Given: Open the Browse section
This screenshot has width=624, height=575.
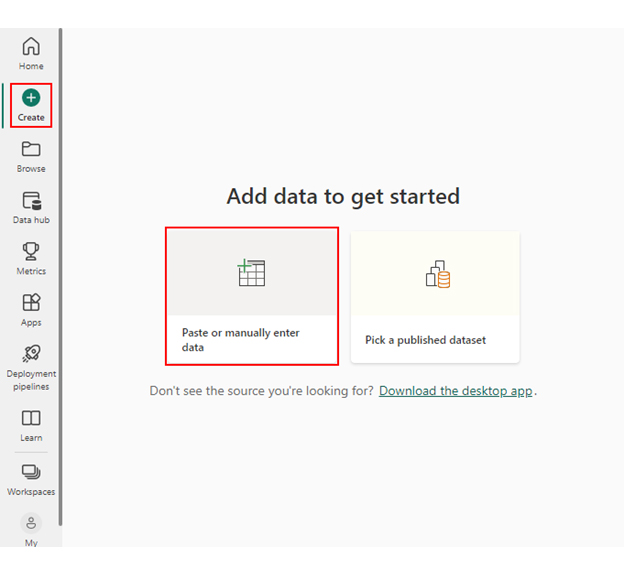Looking at the screenshot, I should click(31, 157).
